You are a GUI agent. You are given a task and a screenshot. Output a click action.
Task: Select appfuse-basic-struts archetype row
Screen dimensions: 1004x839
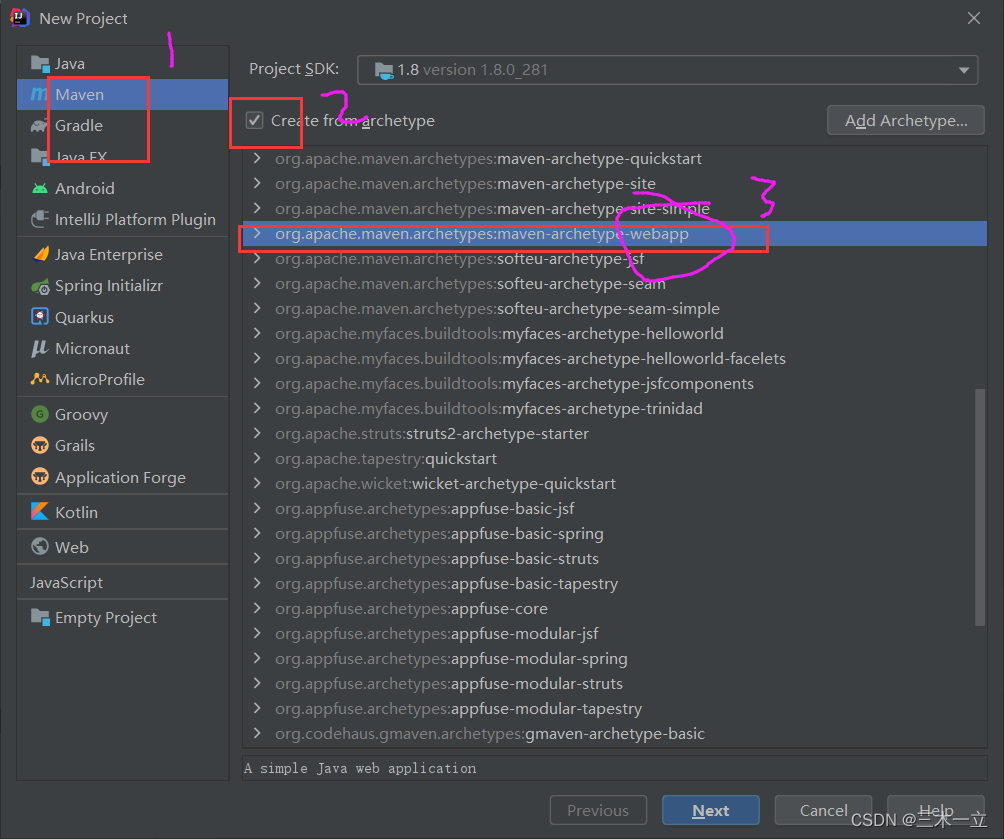coord(615,558)
